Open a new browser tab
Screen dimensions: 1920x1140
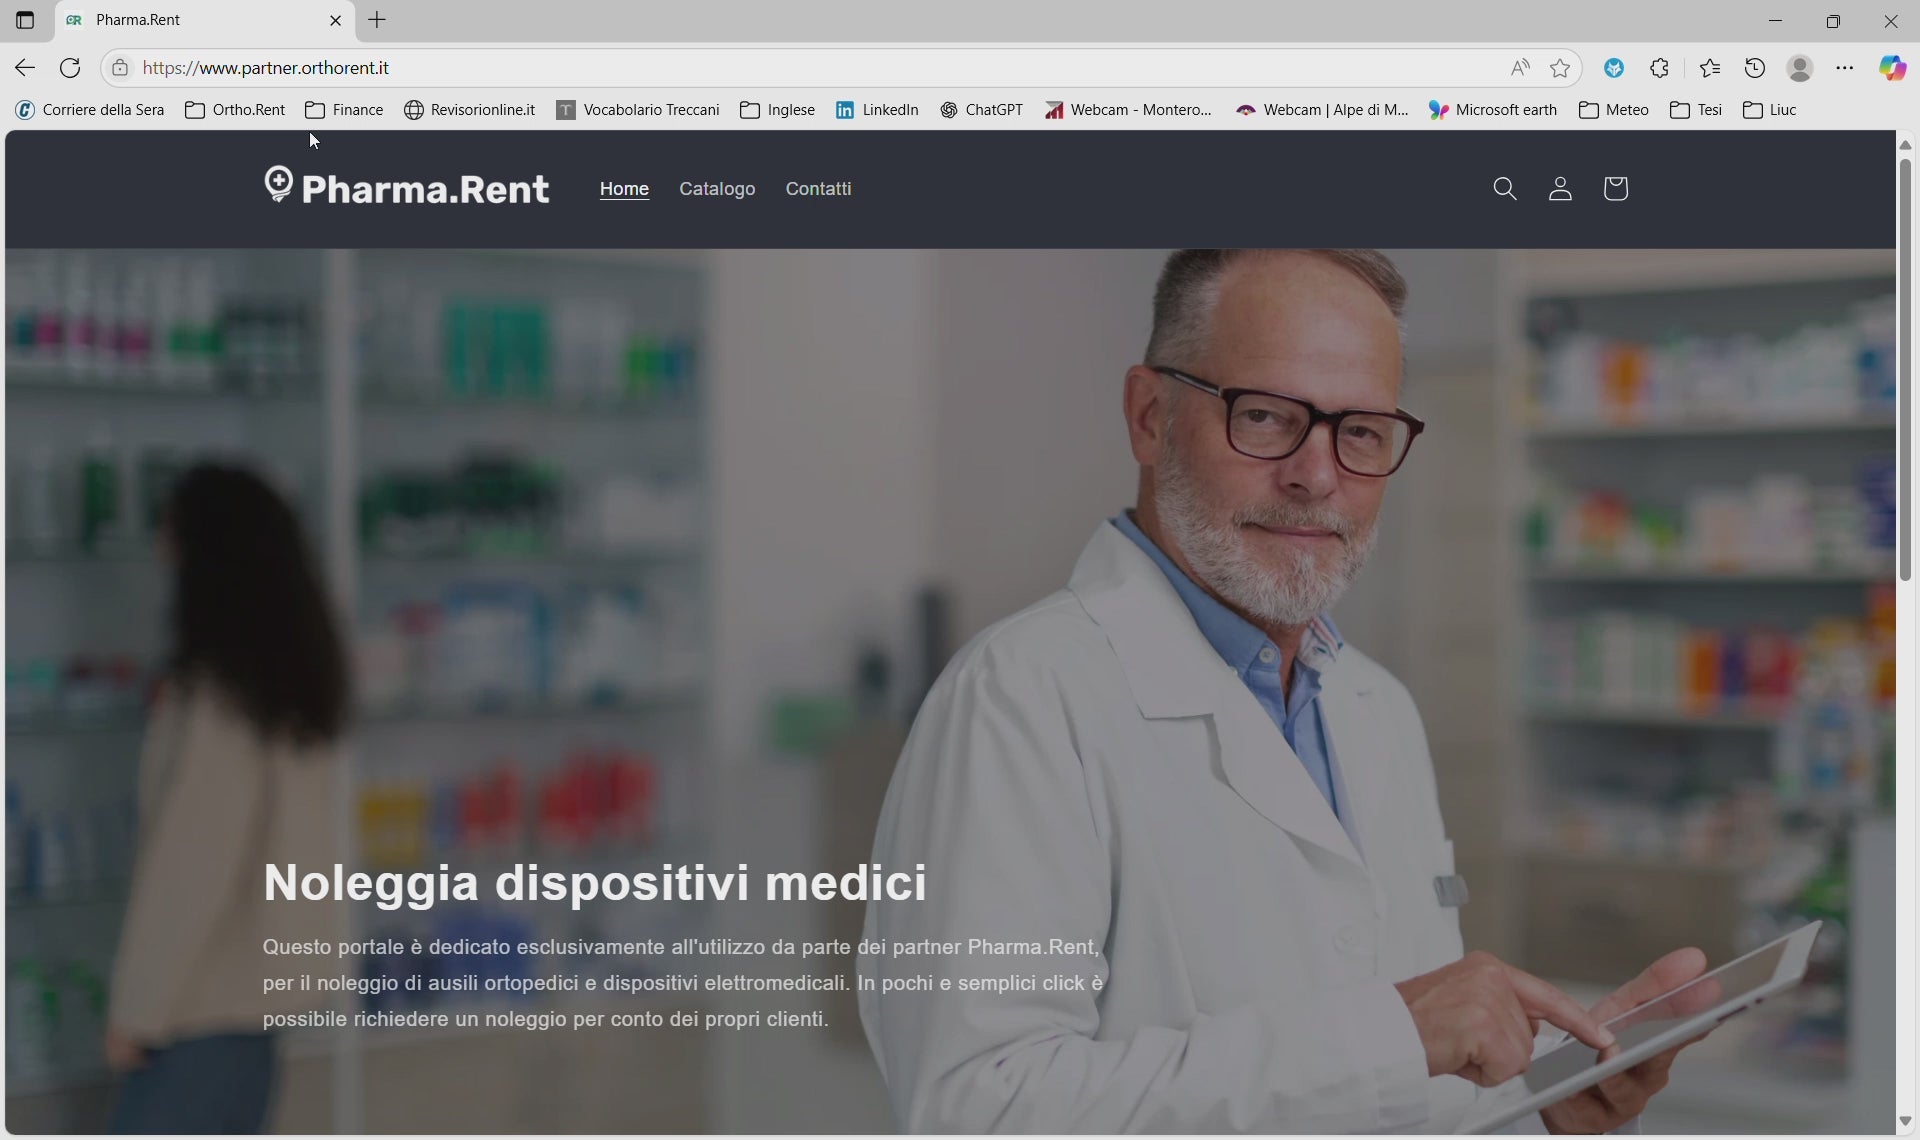tap(377, 20)
